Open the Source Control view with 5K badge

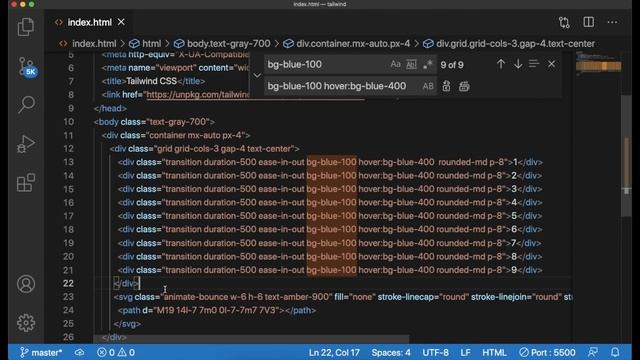(x=27, y=67)
